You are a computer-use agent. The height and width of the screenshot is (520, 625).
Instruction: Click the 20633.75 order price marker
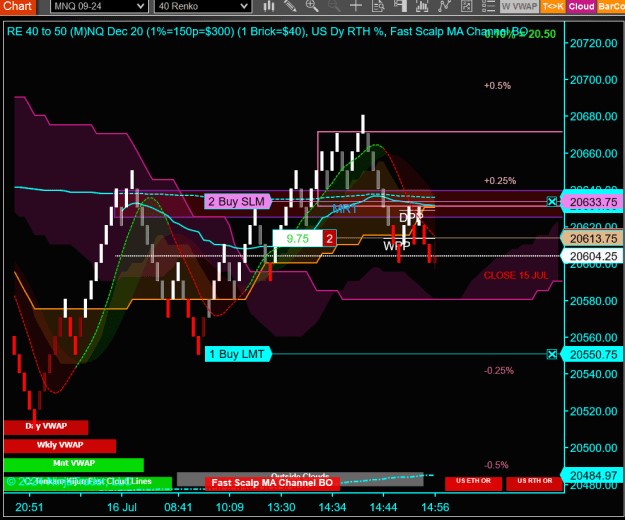tap(593, 202)
